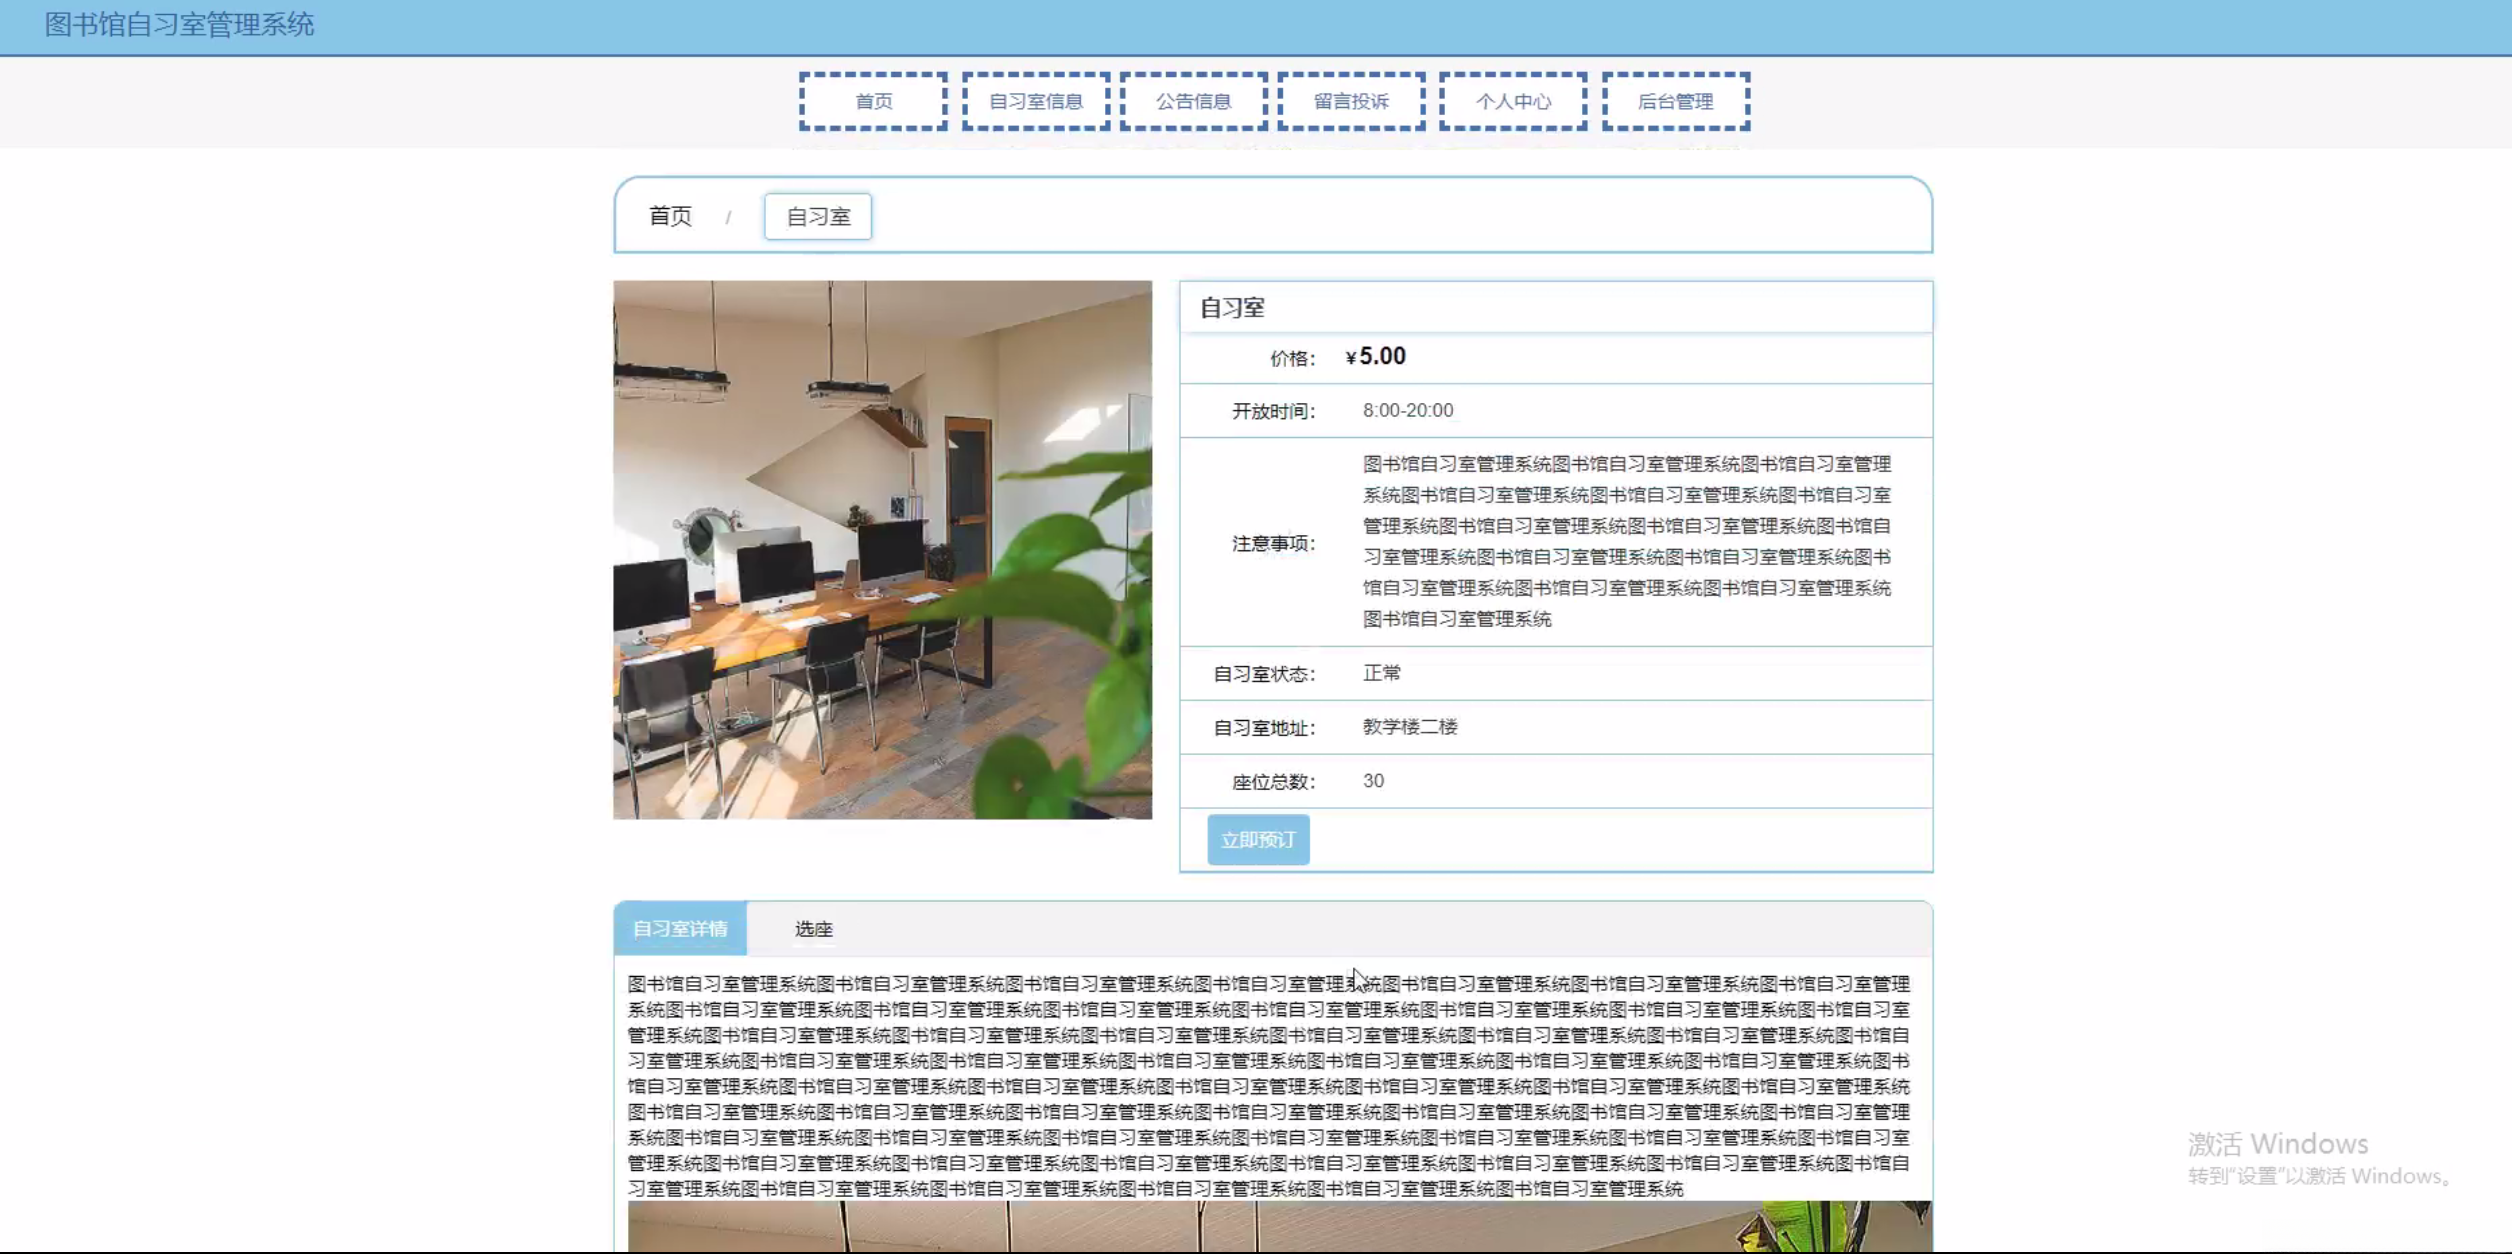This screenshot has height=1254, width=2512.
Task: Click the 教学楼二楼 address text
Action: click(x=1410, y=727)
